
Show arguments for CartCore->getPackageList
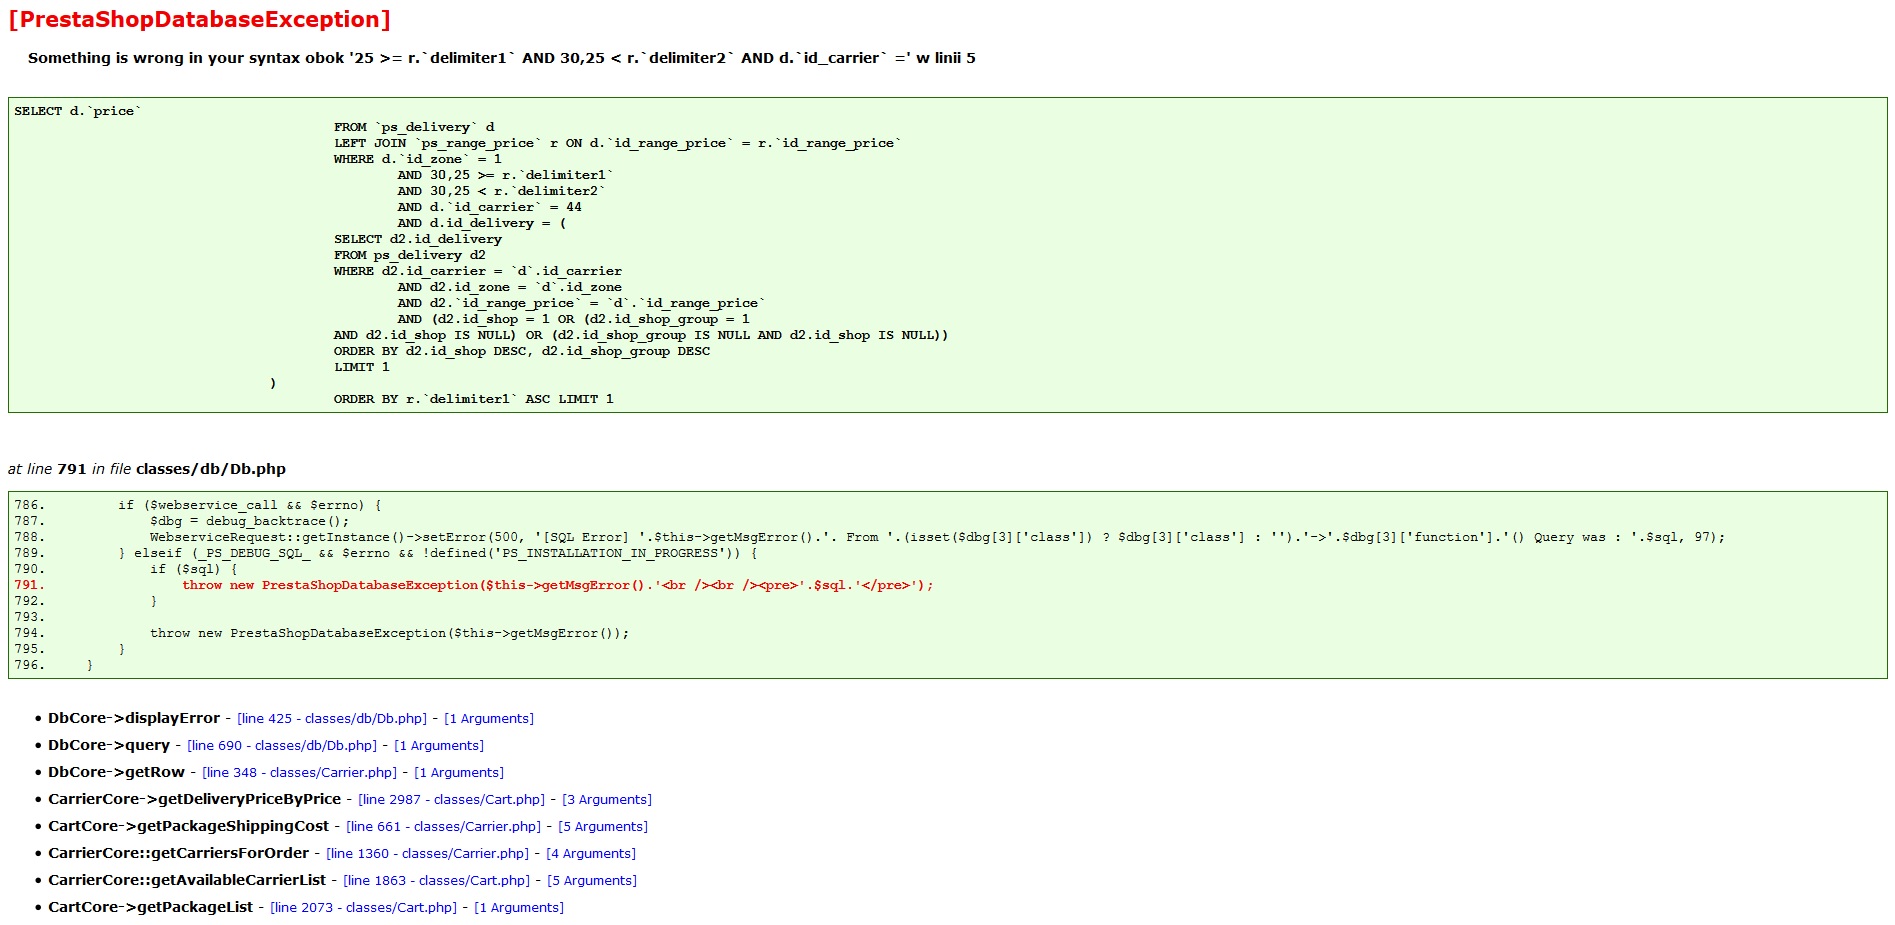click(x=519, y=907)
